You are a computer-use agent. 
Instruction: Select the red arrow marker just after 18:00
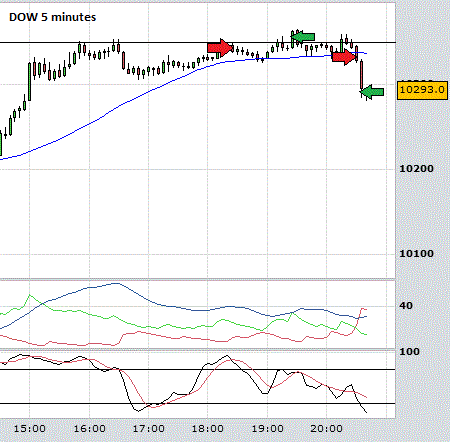(220, 48)
